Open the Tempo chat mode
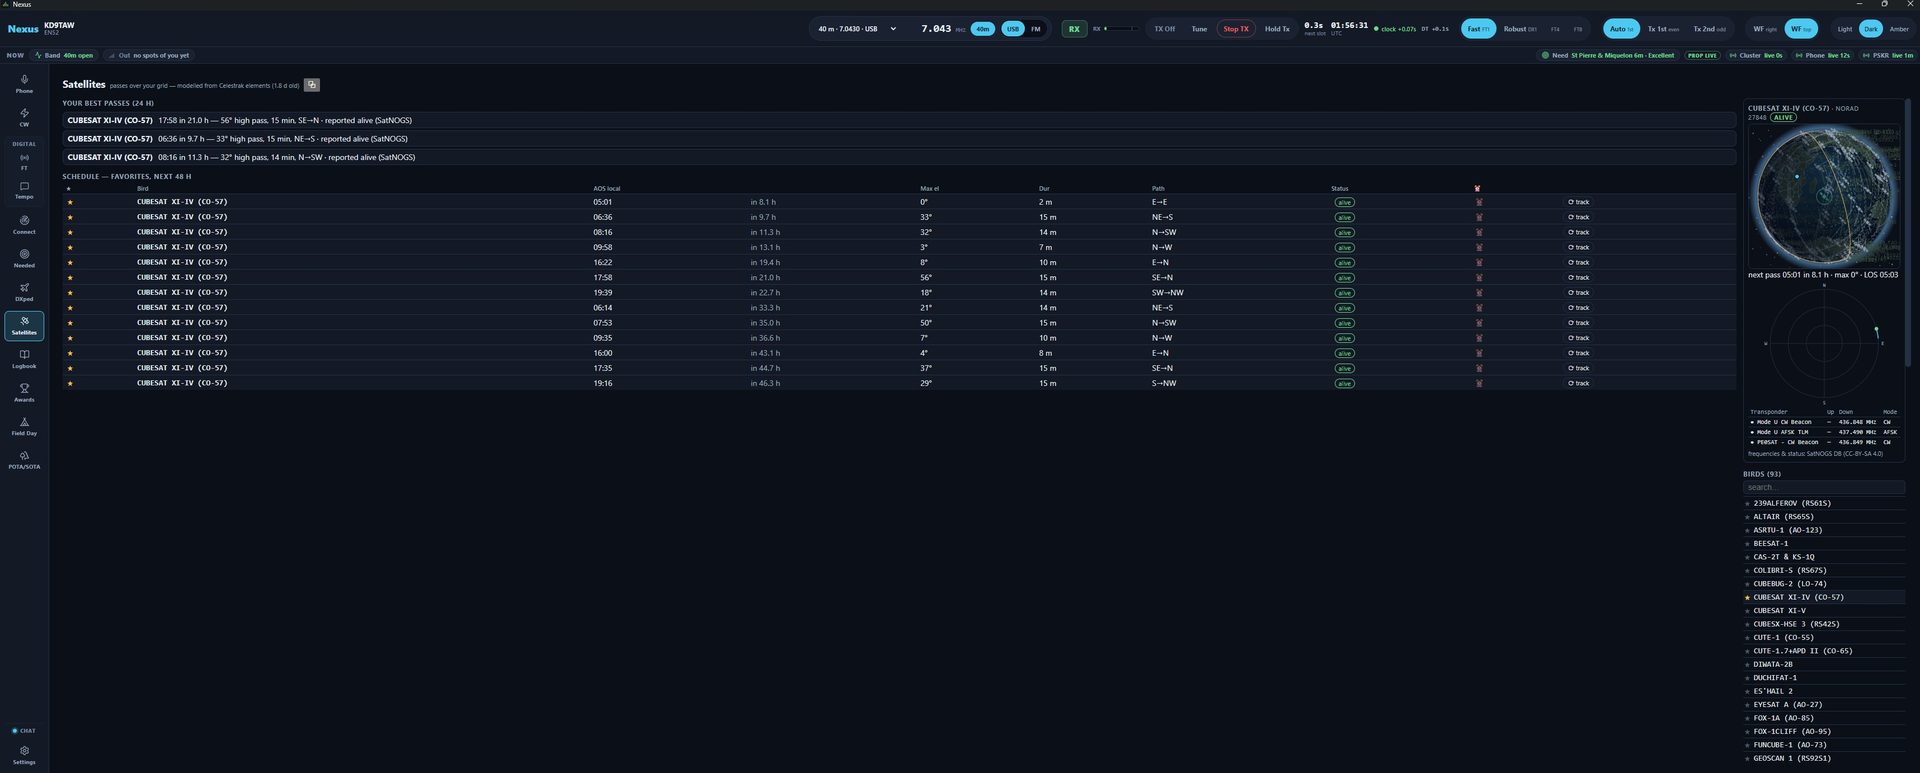The width and height of the screenshot is (1920, 773). 24,190
